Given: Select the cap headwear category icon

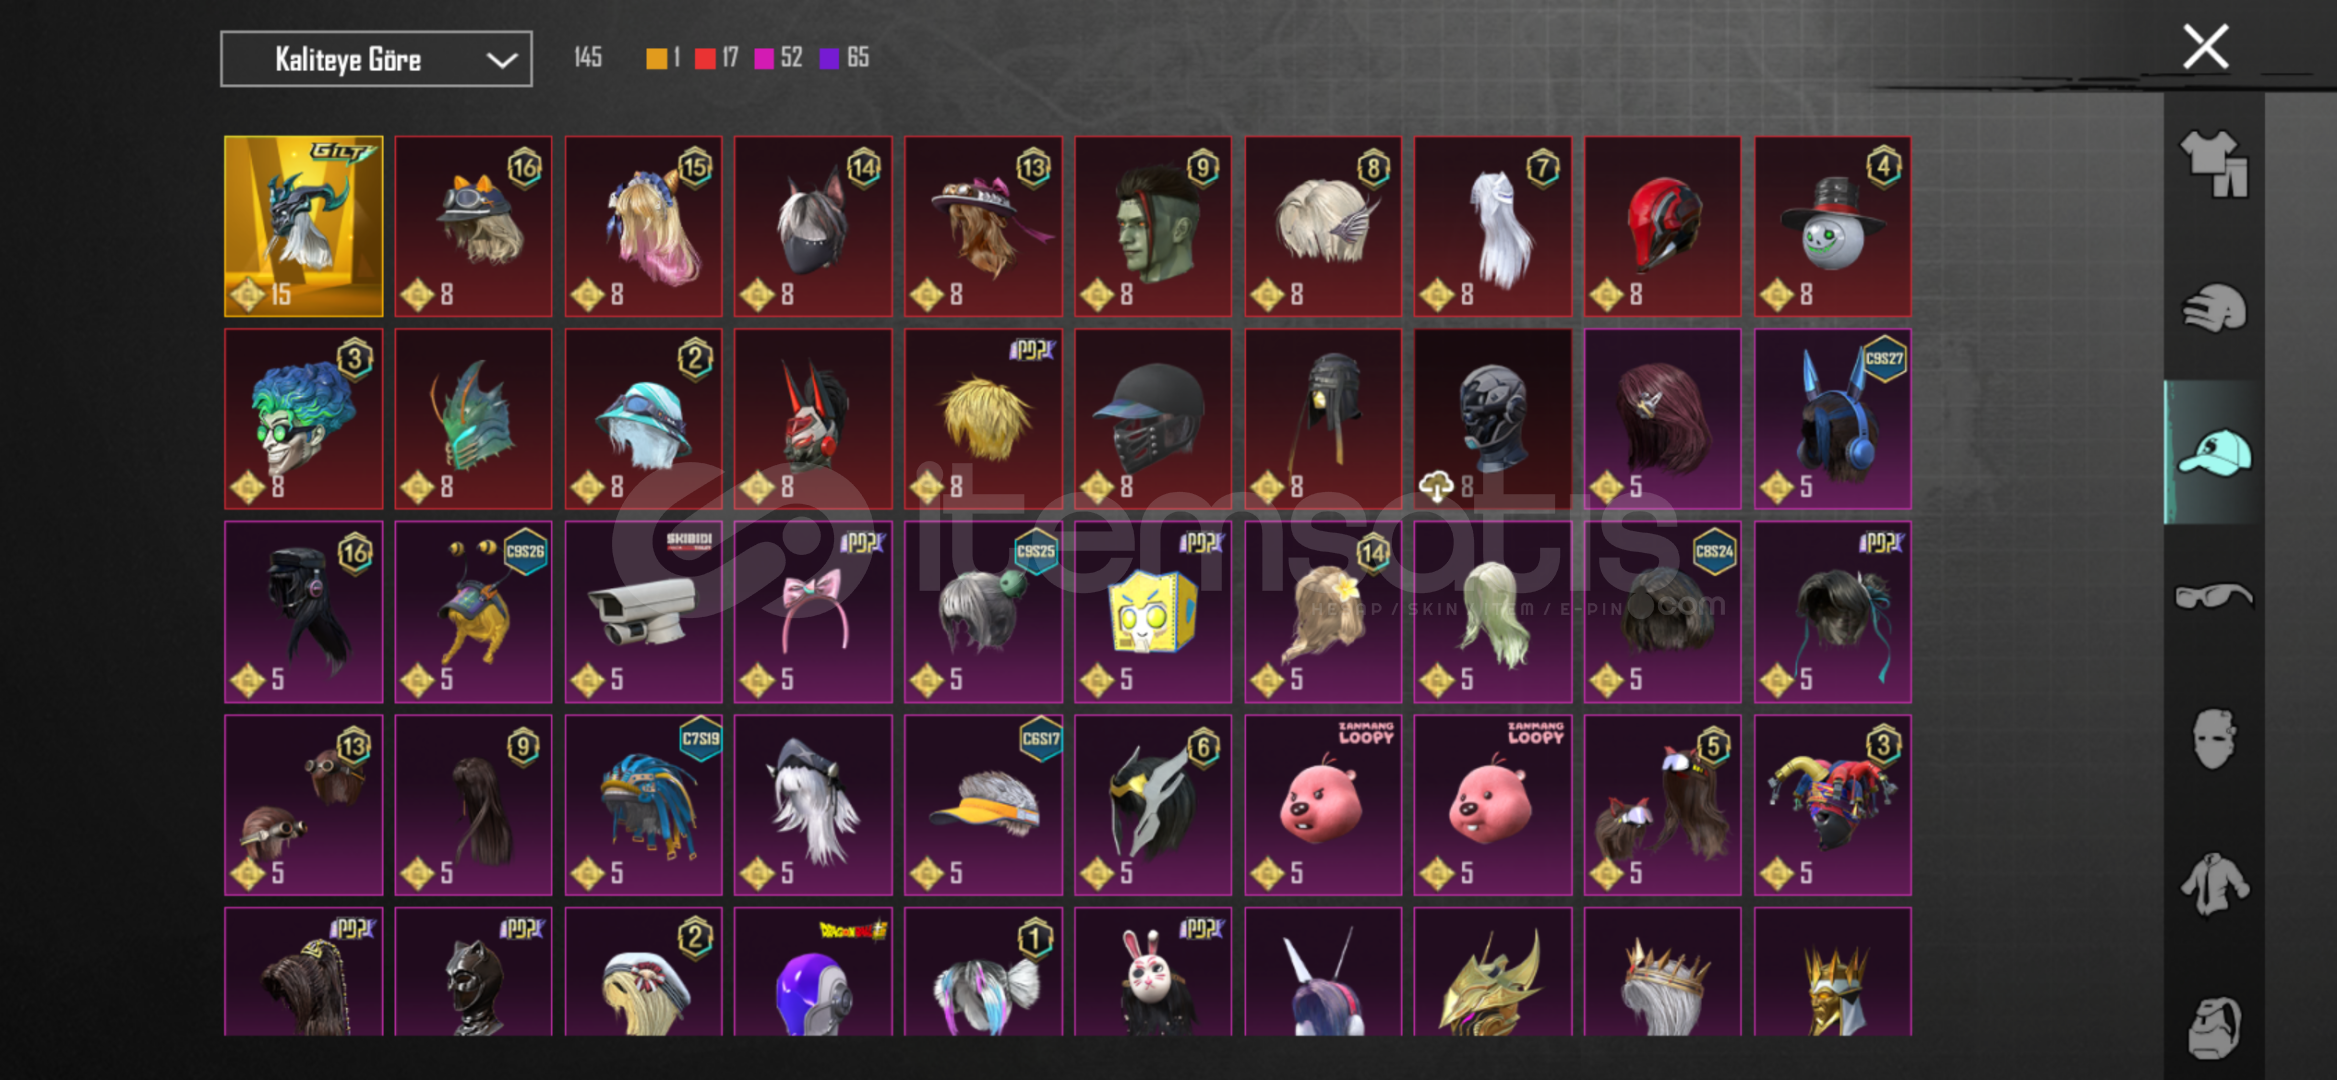Looking at the screenshot, I should pyautogui.click(x=2214, y=452).
